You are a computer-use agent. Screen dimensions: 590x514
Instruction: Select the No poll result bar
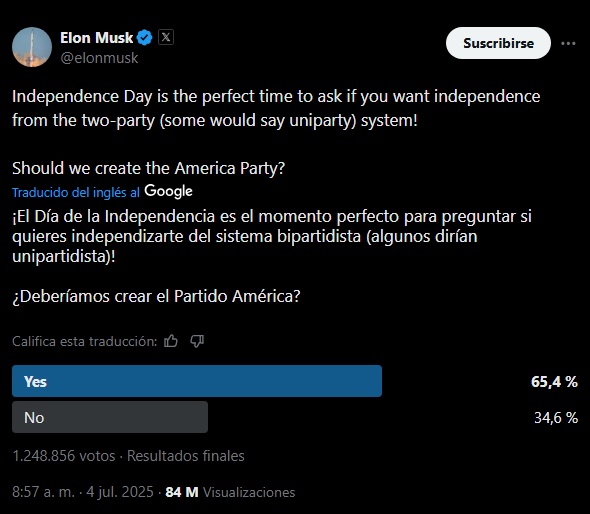[110, 417]
